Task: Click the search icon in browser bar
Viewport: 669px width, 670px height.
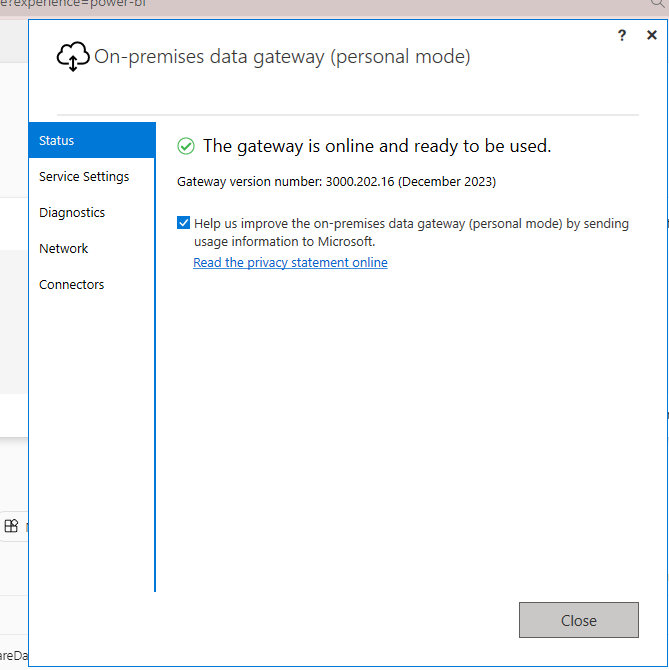Action: 659,4
